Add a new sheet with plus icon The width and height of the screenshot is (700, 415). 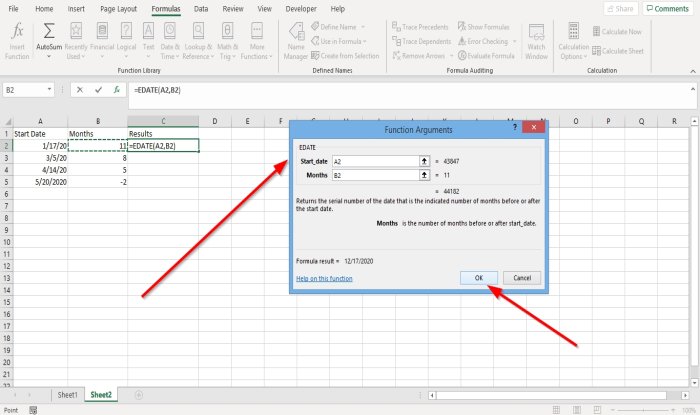pos(139,395)
